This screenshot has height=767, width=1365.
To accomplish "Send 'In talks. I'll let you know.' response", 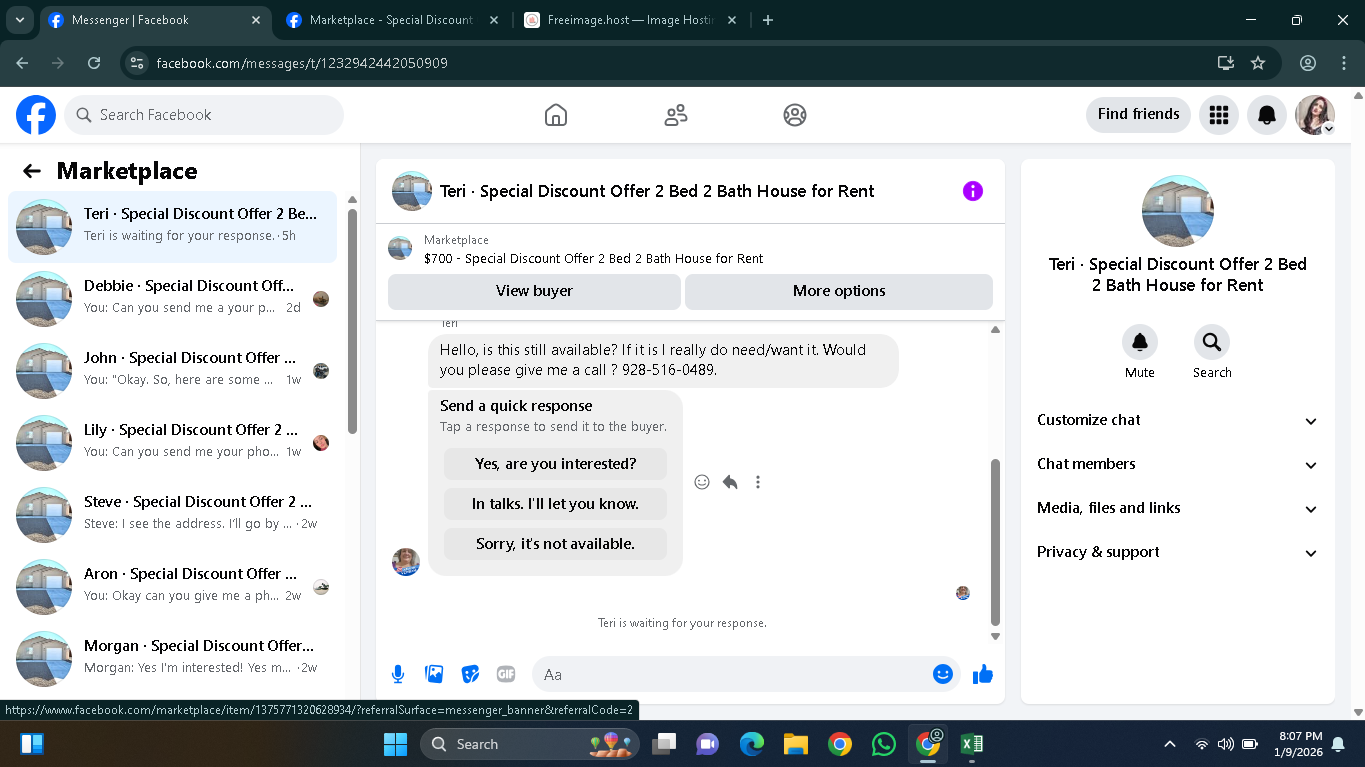I will [555, 504].
